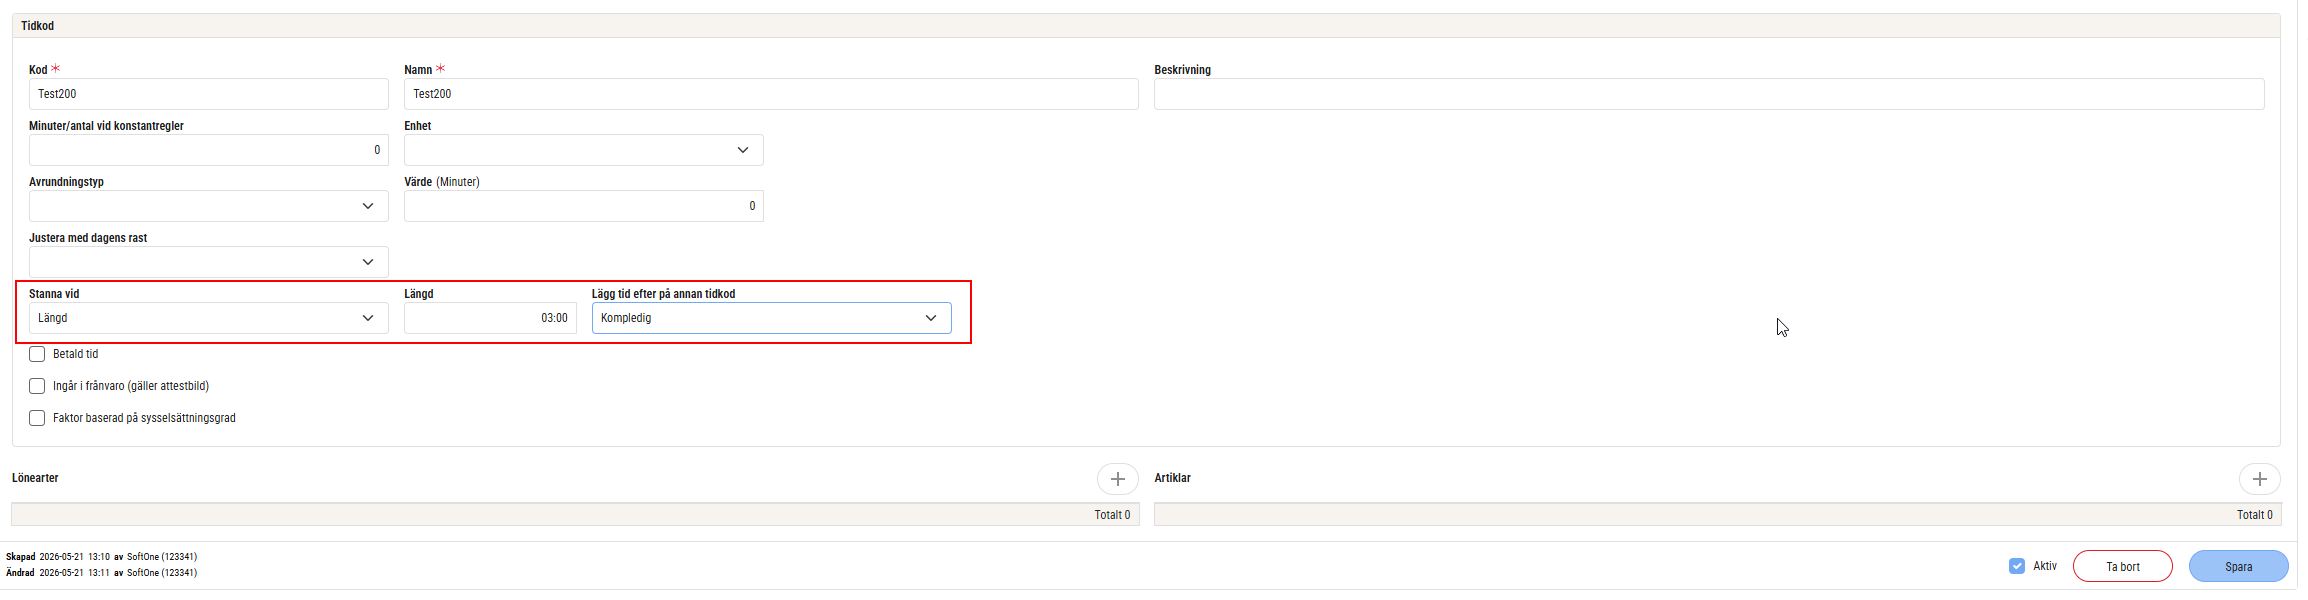Expand Justera med dagens rast dropdown
Screen dimensions: 2308x600
[208, 262]
